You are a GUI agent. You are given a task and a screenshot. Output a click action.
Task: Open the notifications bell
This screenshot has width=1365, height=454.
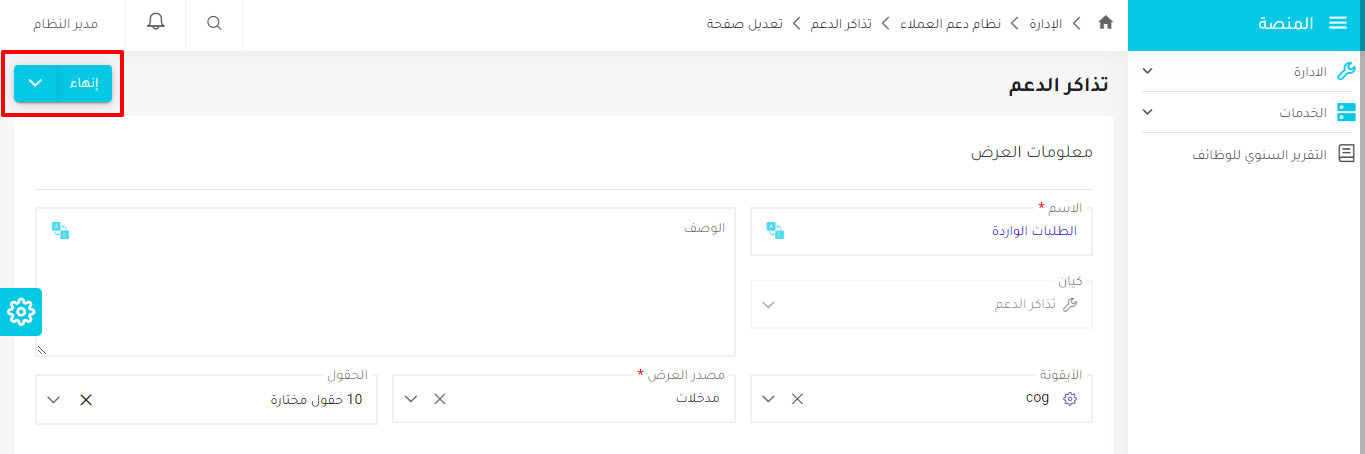pyautogui.click(x=156, y=22)
